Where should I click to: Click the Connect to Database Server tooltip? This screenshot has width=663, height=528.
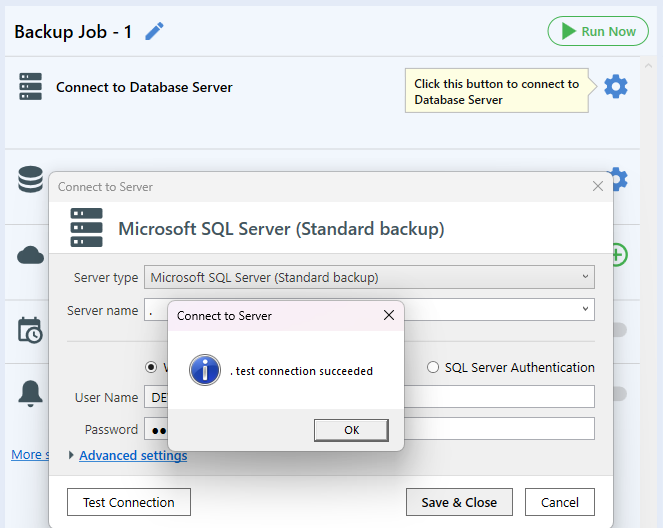tap(497, 91)
